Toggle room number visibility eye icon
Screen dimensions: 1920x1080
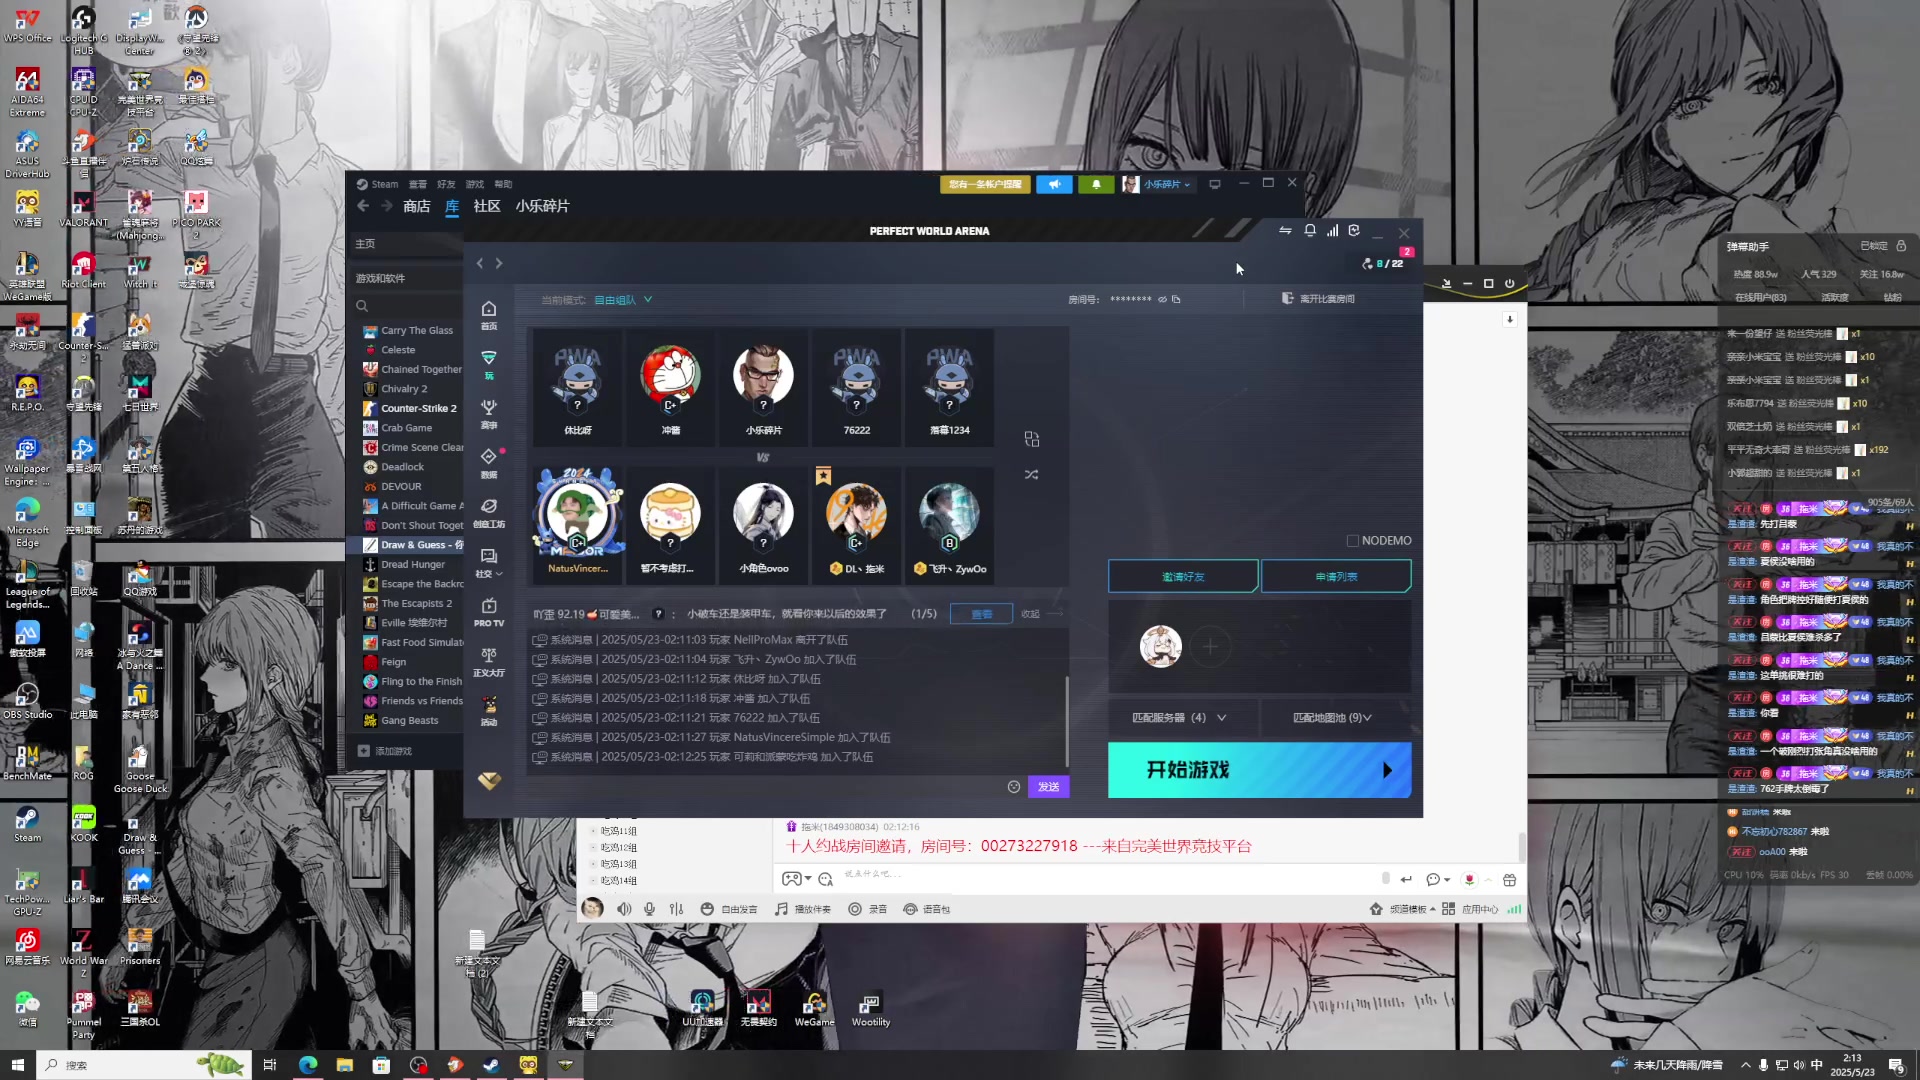click(1162, 299)
